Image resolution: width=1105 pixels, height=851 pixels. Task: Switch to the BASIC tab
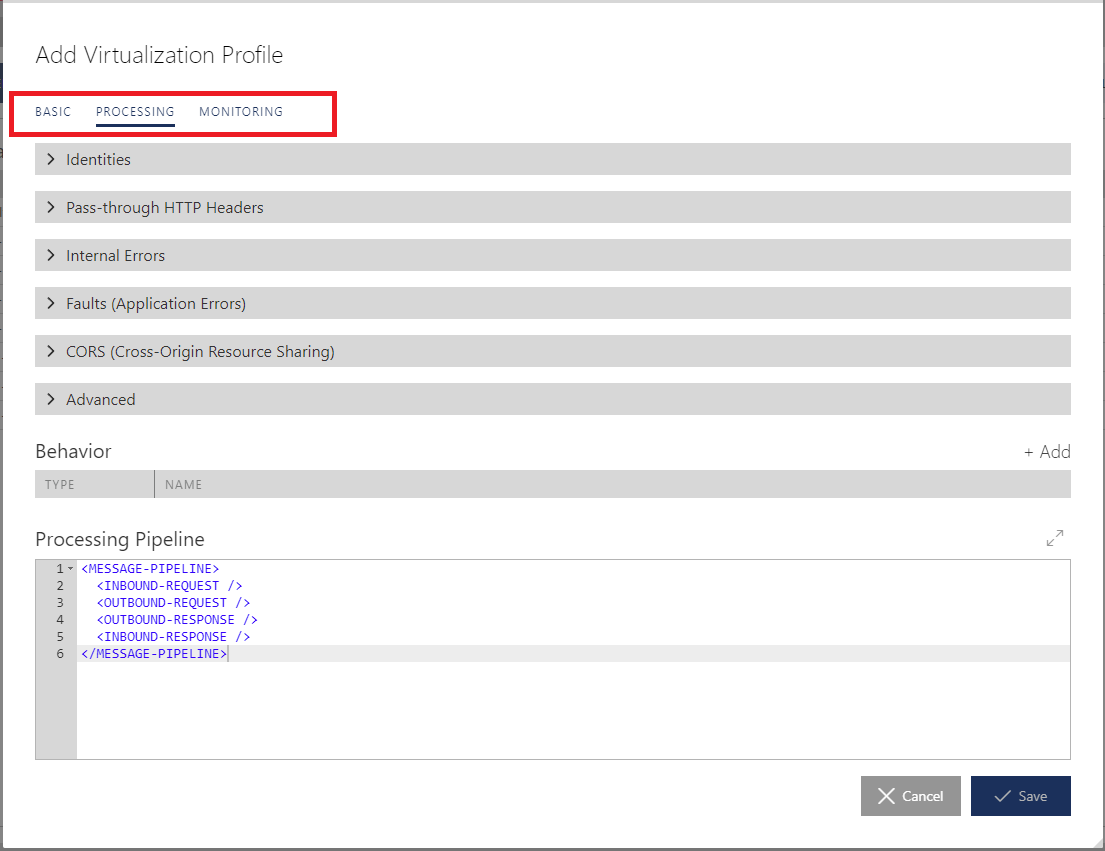[x=53, y=112]
